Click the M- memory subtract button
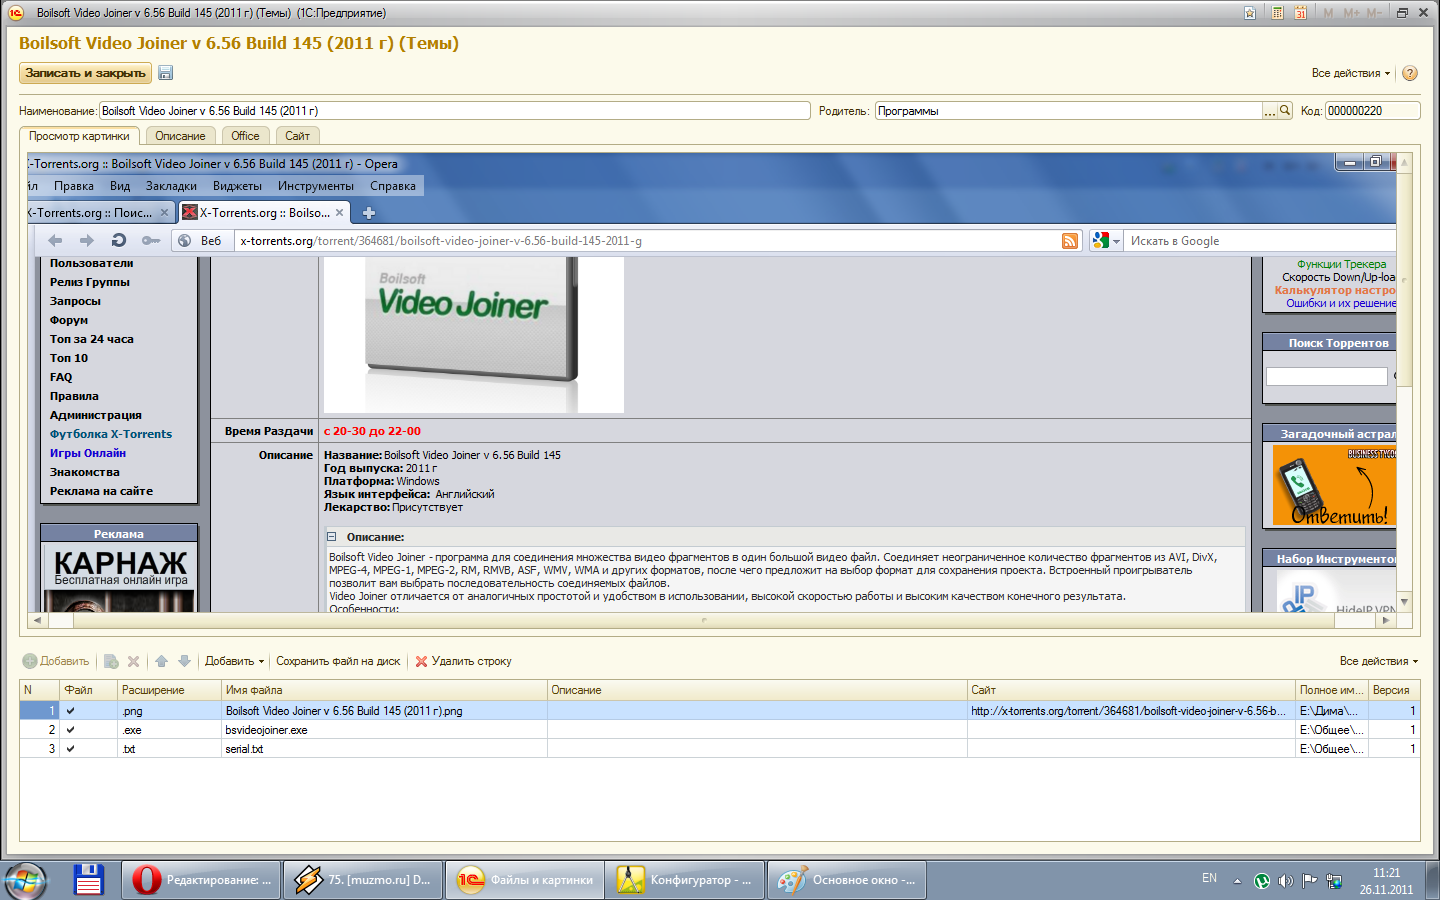This screenshot has height=900, width=1440. pyautogui.click(x=1373, y=13)
